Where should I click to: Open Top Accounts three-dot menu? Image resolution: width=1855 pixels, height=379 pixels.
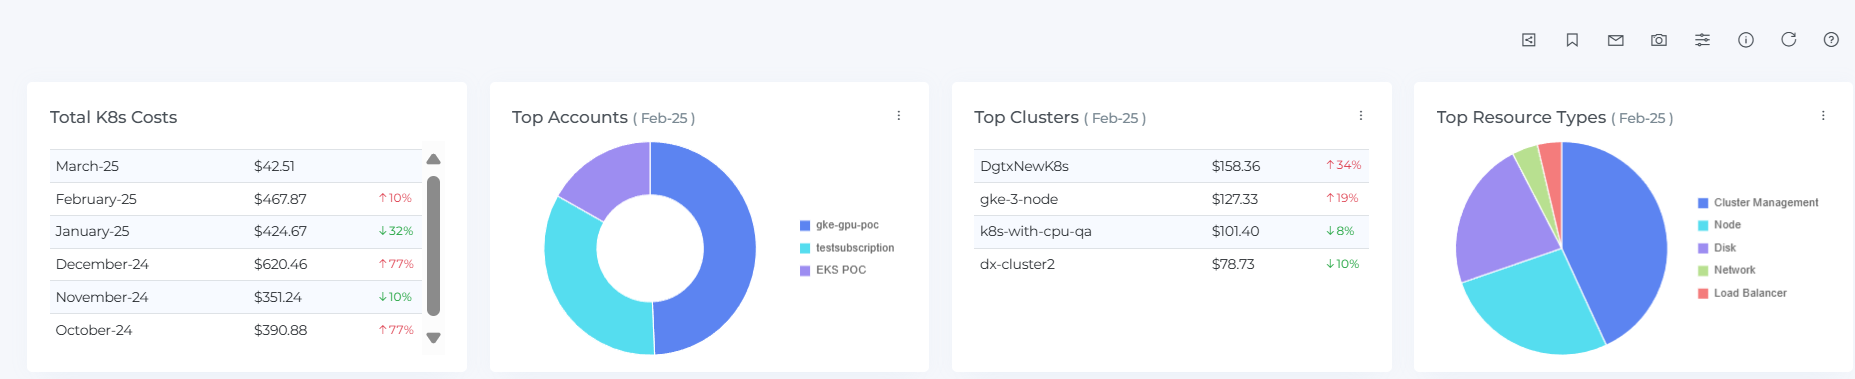pyautogui.click(x=899, y=116)
